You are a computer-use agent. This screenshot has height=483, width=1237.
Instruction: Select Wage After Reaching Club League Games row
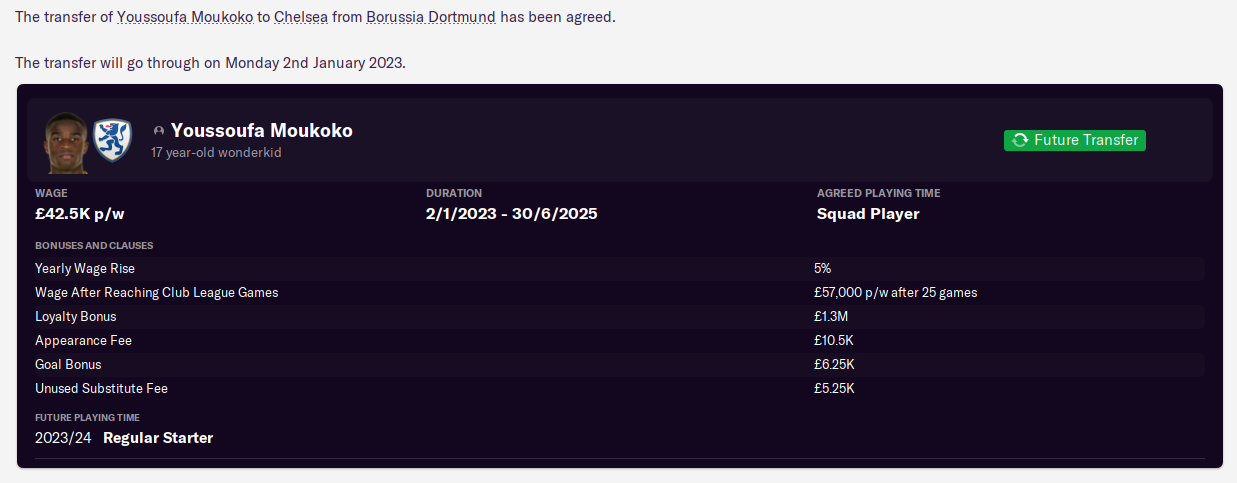pos(619,293)
